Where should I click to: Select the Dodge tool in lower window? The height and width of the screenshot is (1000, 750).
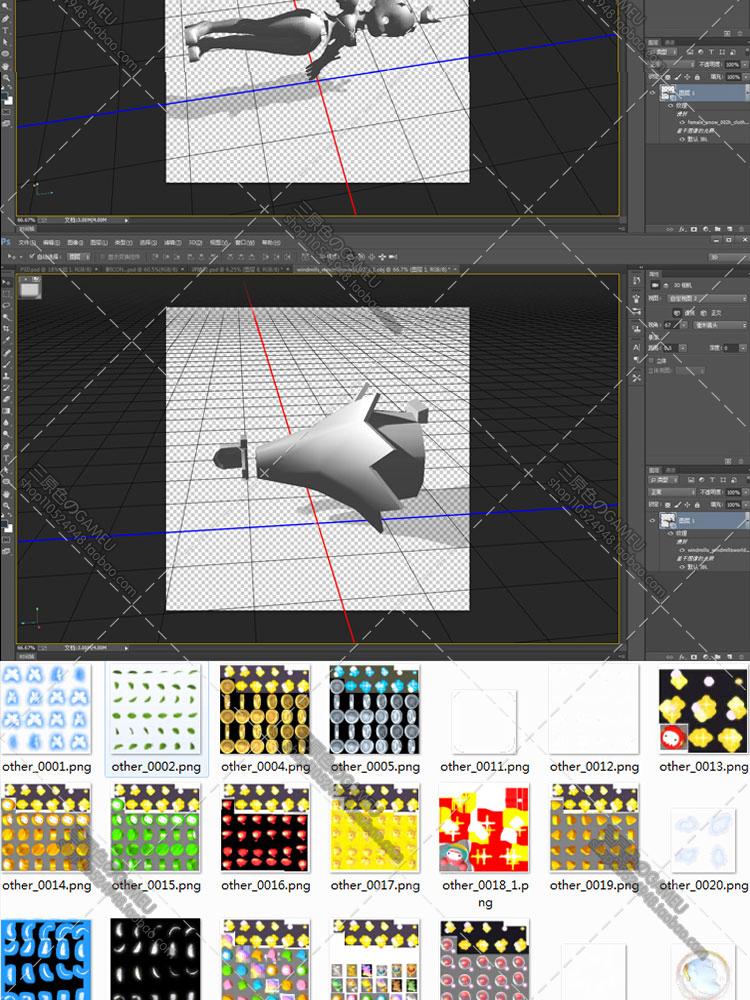point(6,434)
